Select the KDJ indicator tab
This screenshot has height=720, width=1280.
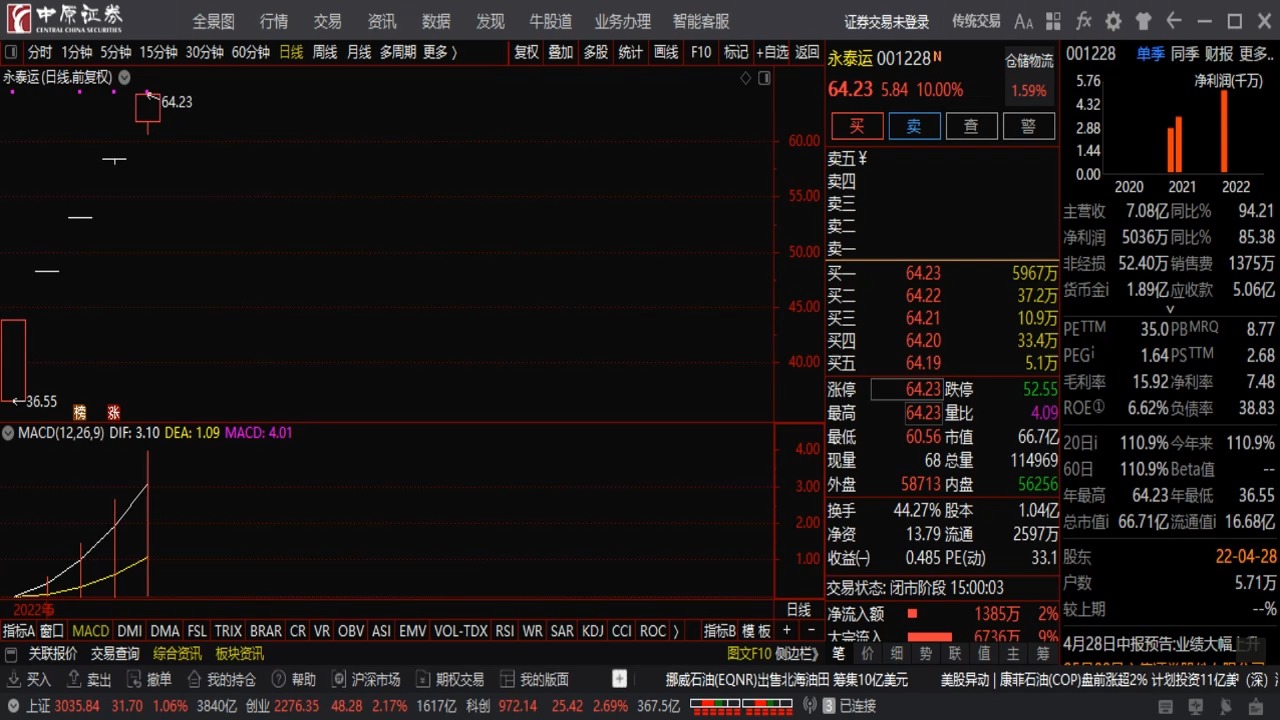[593, 631]
